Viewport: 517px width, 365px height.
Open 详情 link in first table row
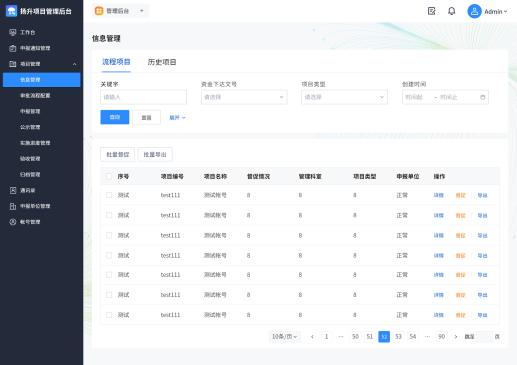pyautogui.click(x=438, y=195)
